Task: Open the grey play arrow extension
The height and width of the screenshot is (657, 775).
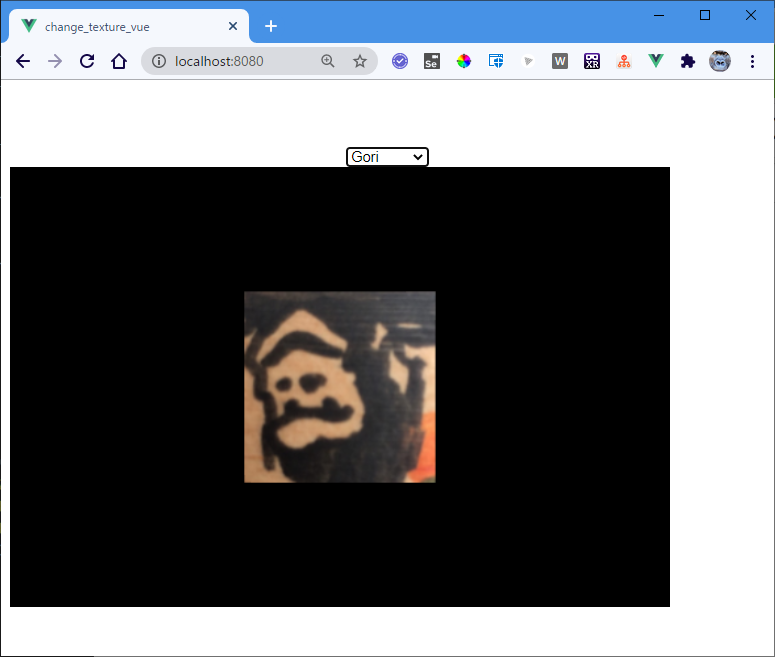Action: click(x=528, y=61)
